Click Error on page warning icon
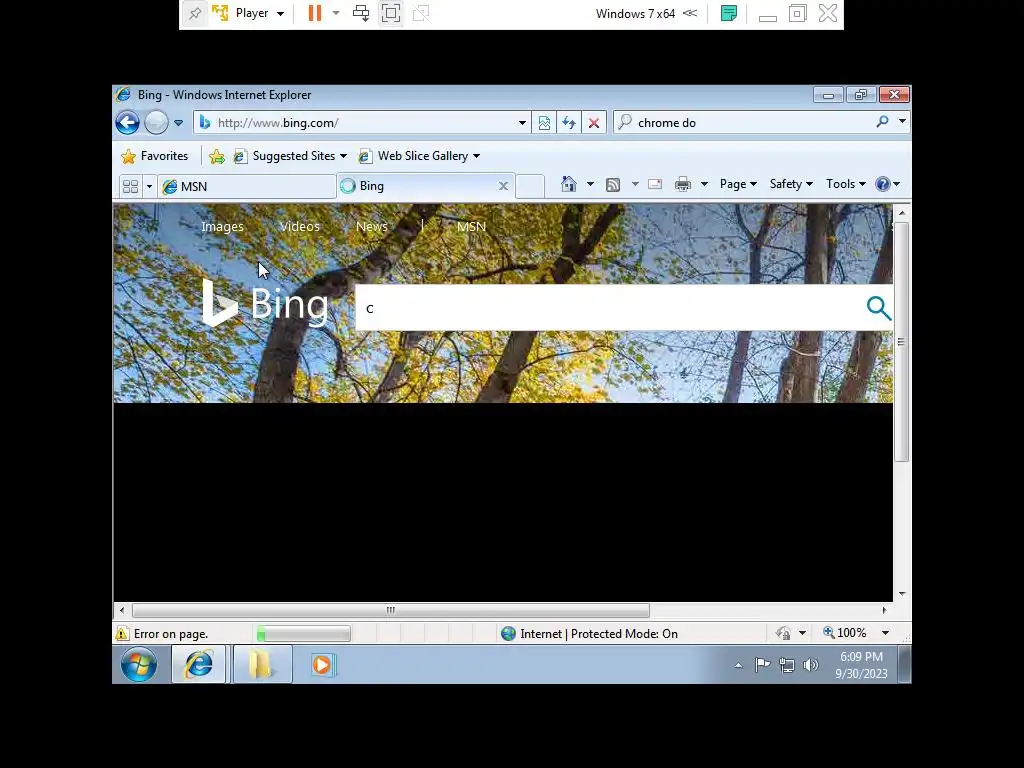 (122, 633)
